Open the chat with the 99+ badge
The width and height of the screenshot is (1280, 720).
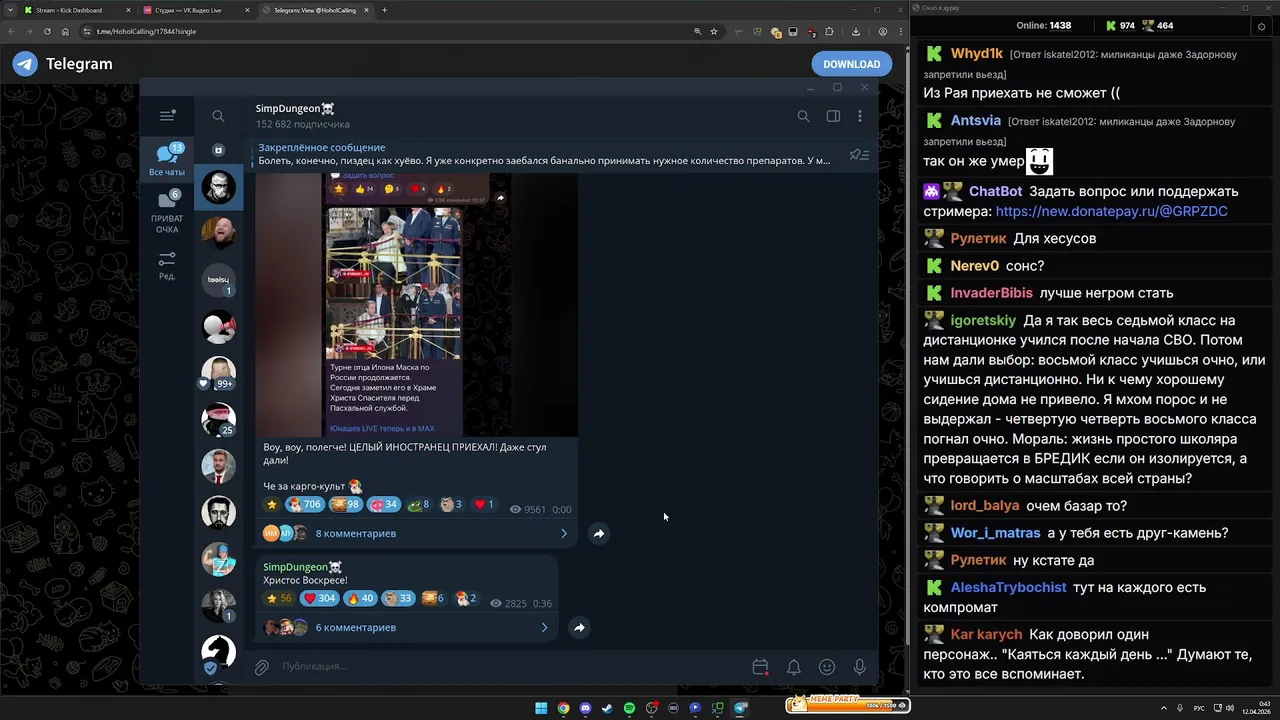coord(218,373)
